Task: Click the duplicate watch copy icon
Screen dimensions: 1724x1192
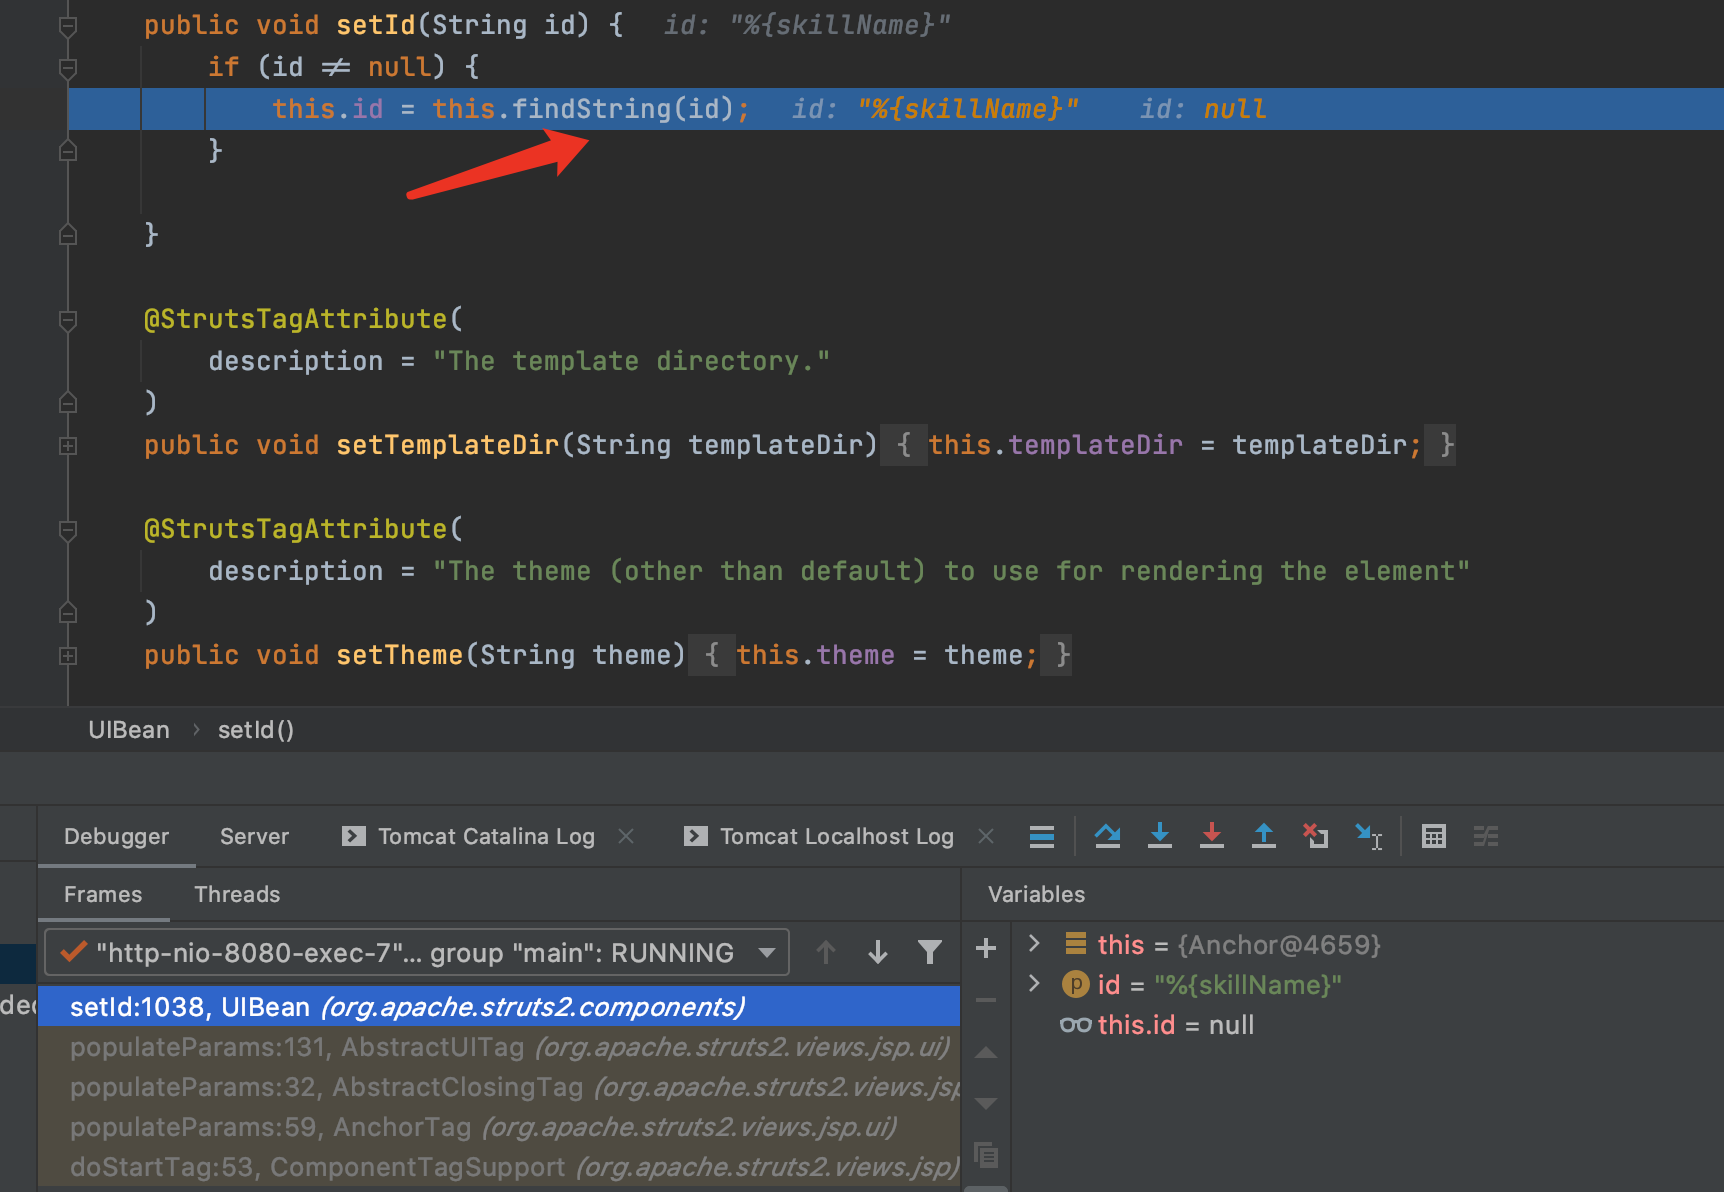Action: pos(986,1155)
